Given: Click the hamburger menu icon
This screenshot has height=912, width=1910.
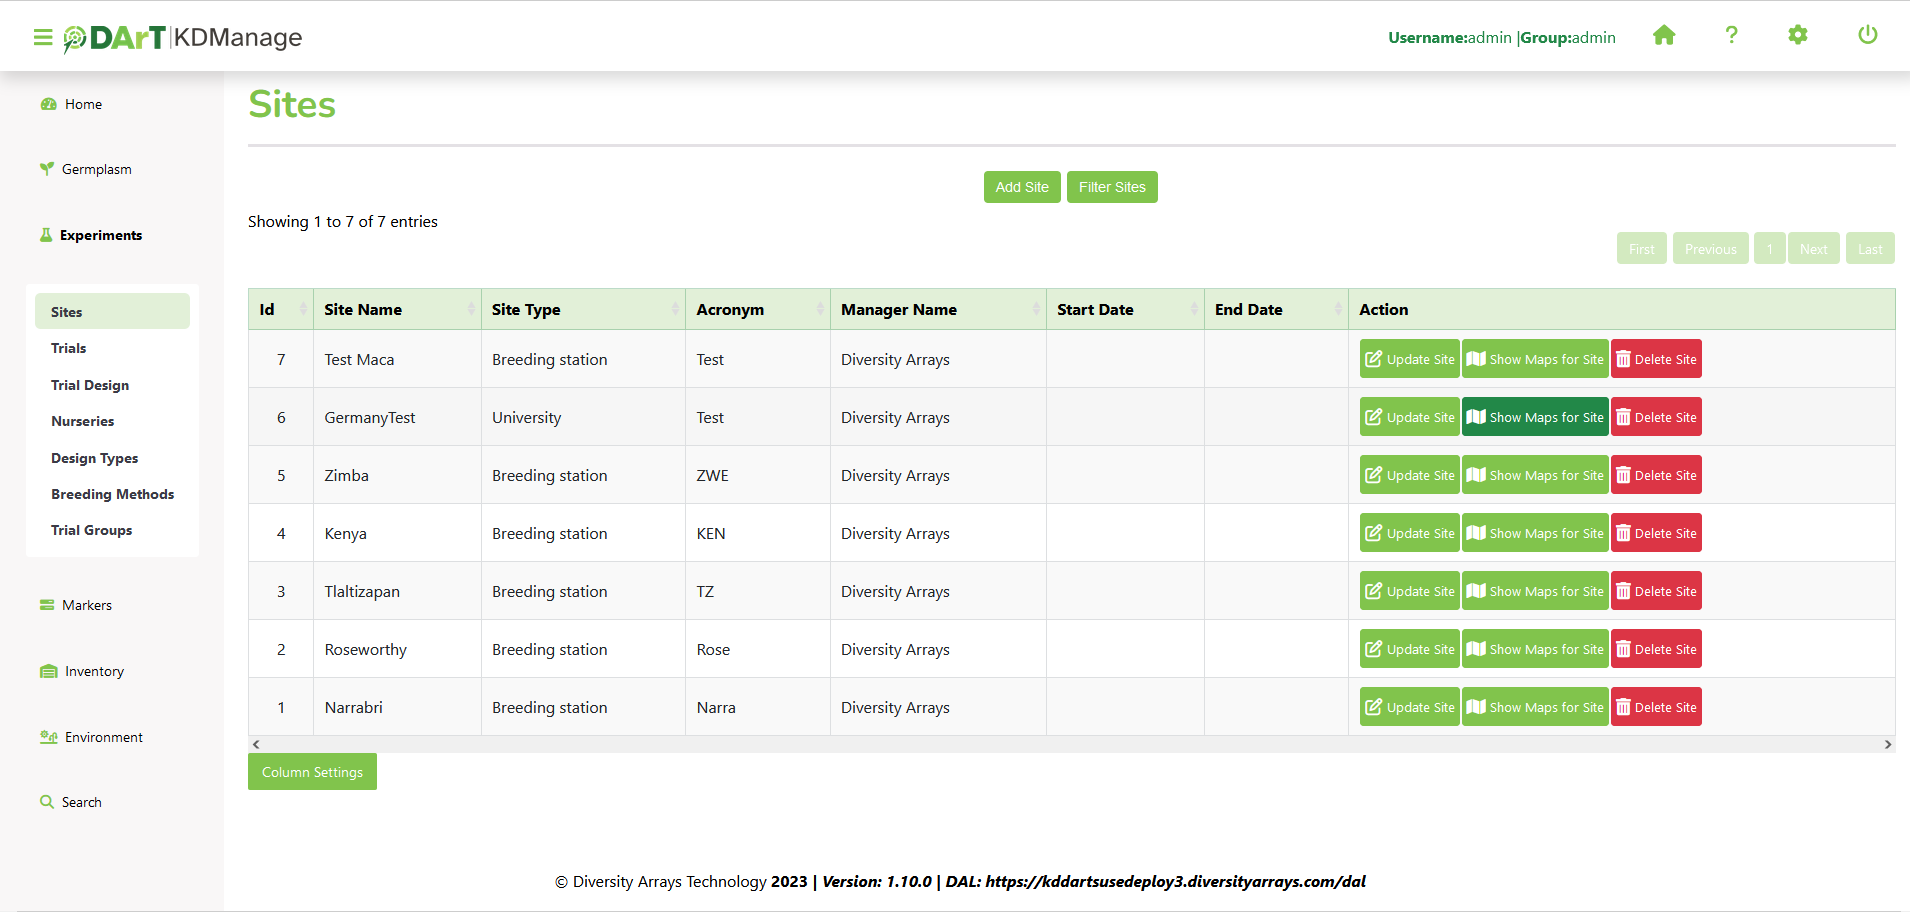Looking at the screenshot, I should [x=42, y=37].
